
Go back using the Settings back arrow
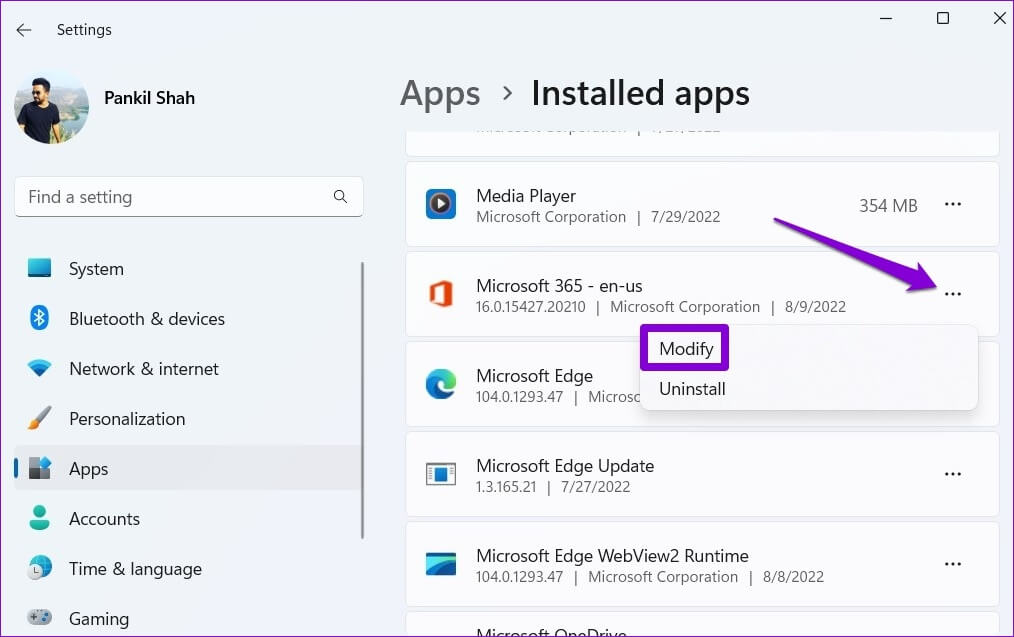24,30
